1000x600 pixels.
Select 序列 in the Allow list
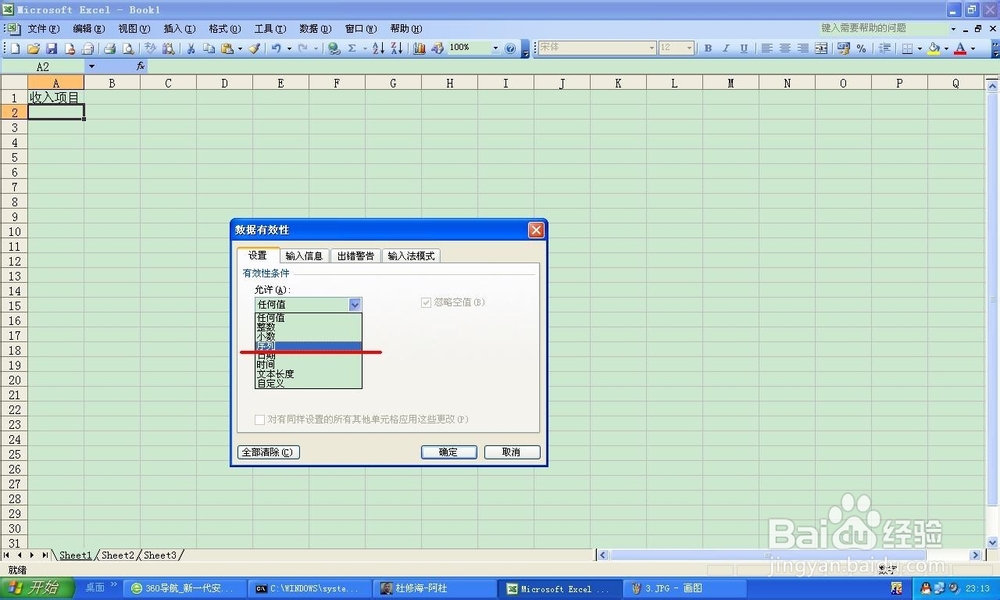click(308, 346)
